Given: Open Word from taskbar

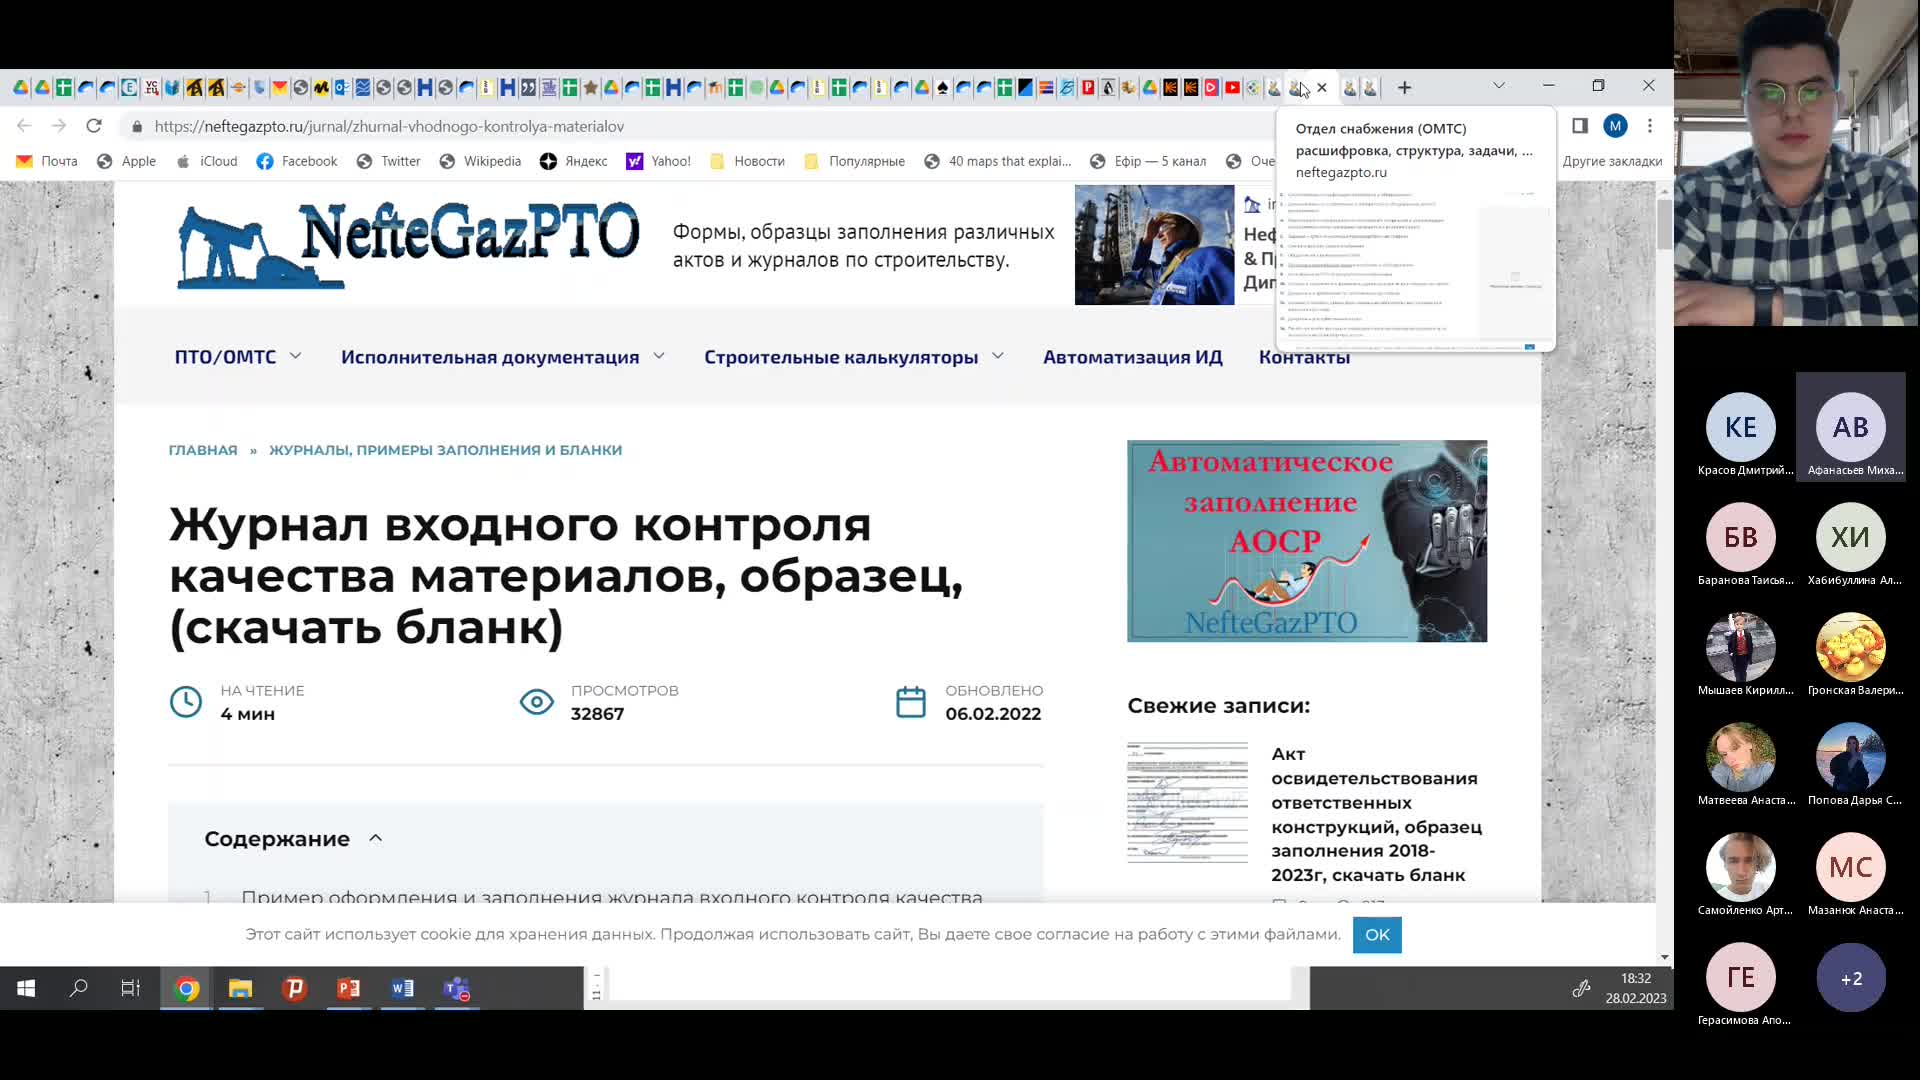Looking at the screenshot, I should click(x=402, y=989).
